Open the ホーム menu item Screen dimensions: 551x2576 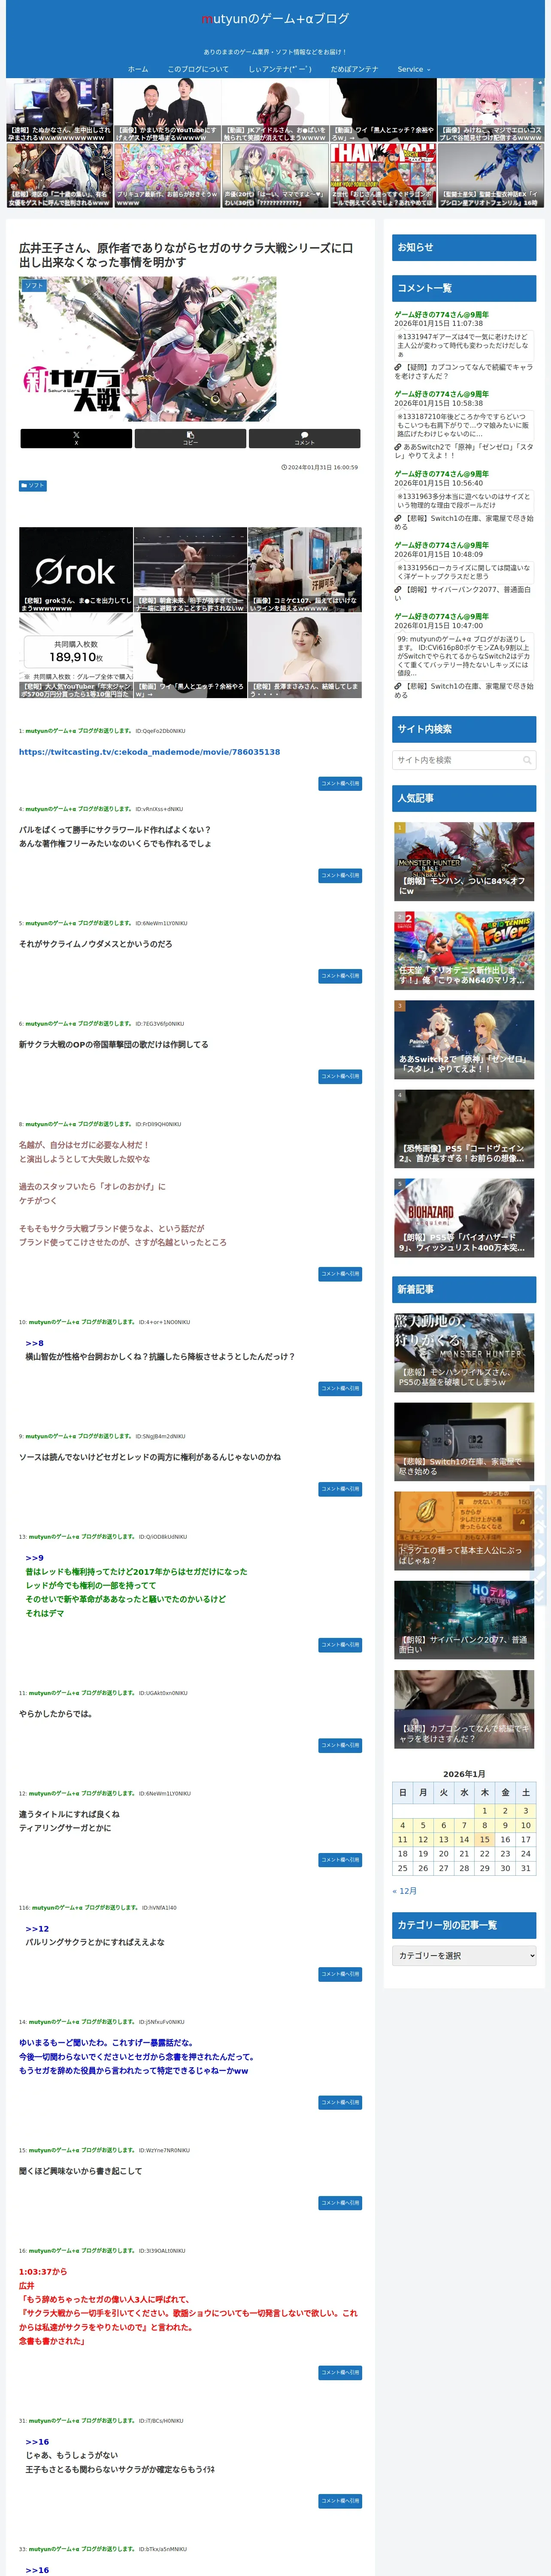[x=138, y=69]
